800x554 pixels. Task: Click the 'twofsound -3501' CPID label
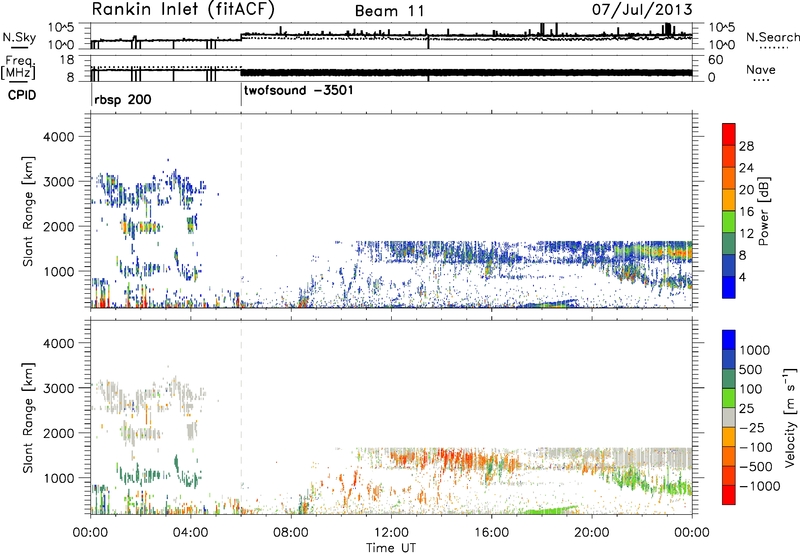click(298, 91)
